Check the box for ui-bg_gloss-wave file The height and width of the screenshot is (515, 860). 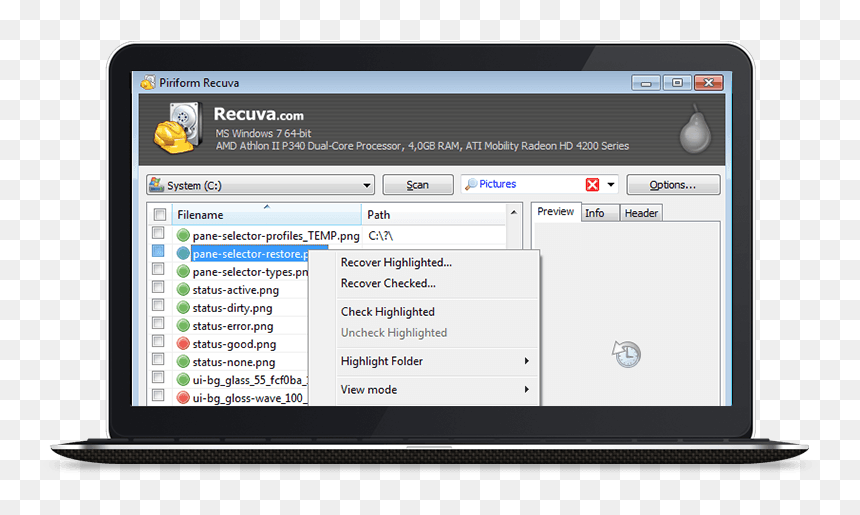158,395
